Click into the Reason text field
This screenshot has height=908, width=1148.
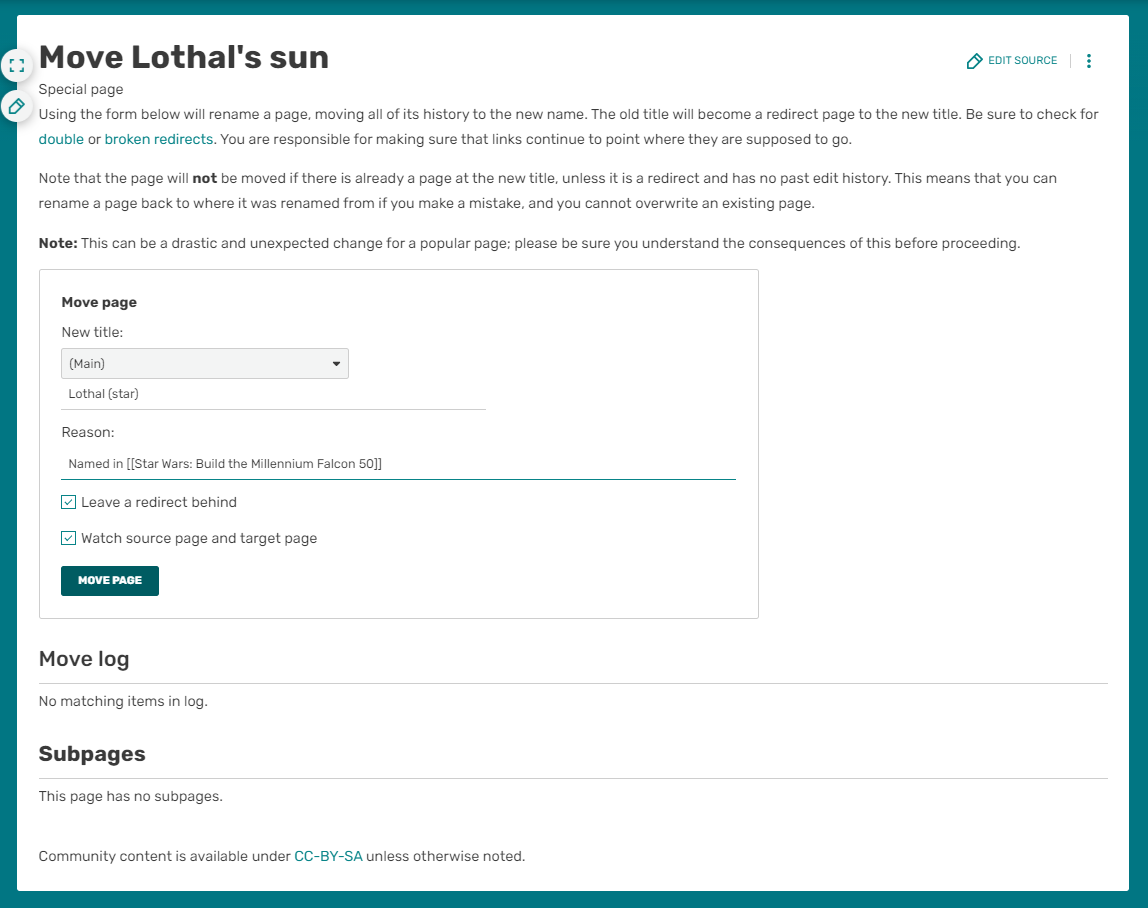tap(398, 464)
